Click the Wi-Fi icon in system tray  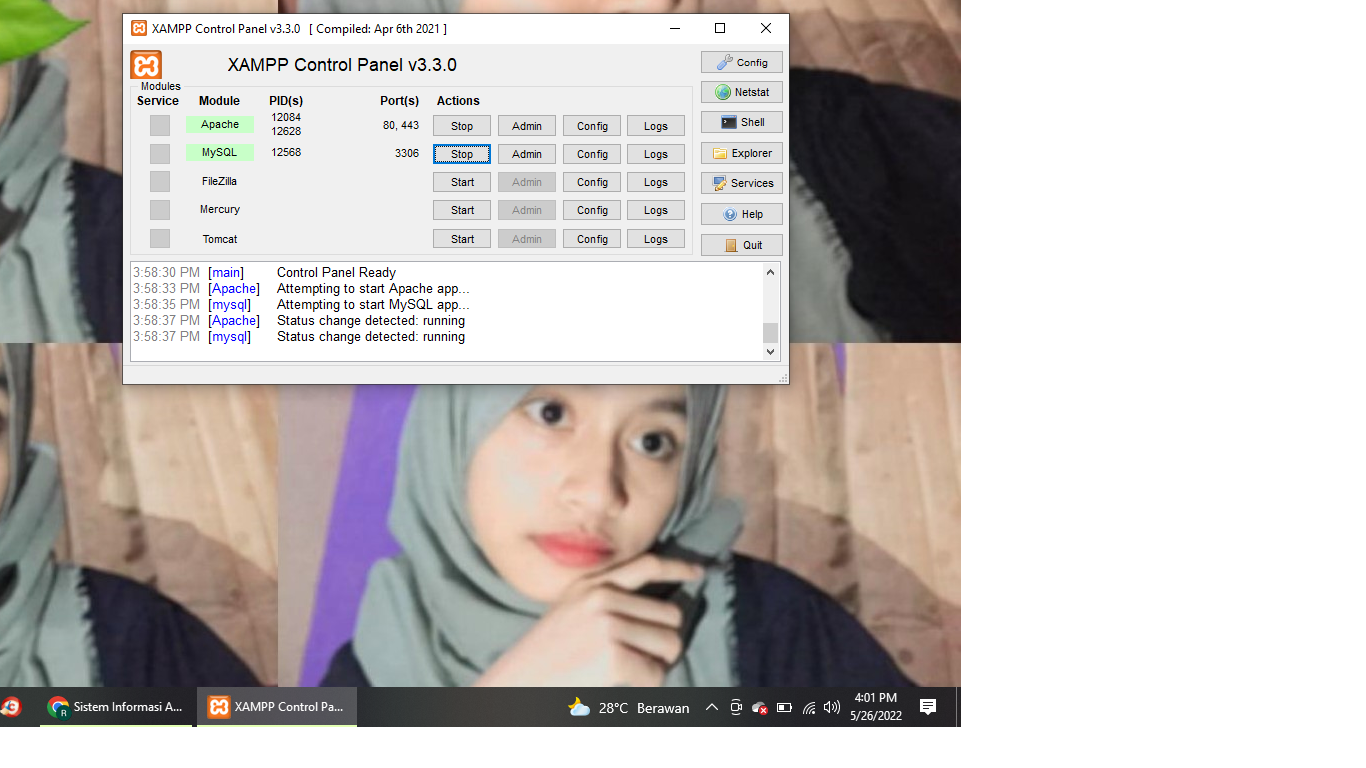[x=808, y=707]
